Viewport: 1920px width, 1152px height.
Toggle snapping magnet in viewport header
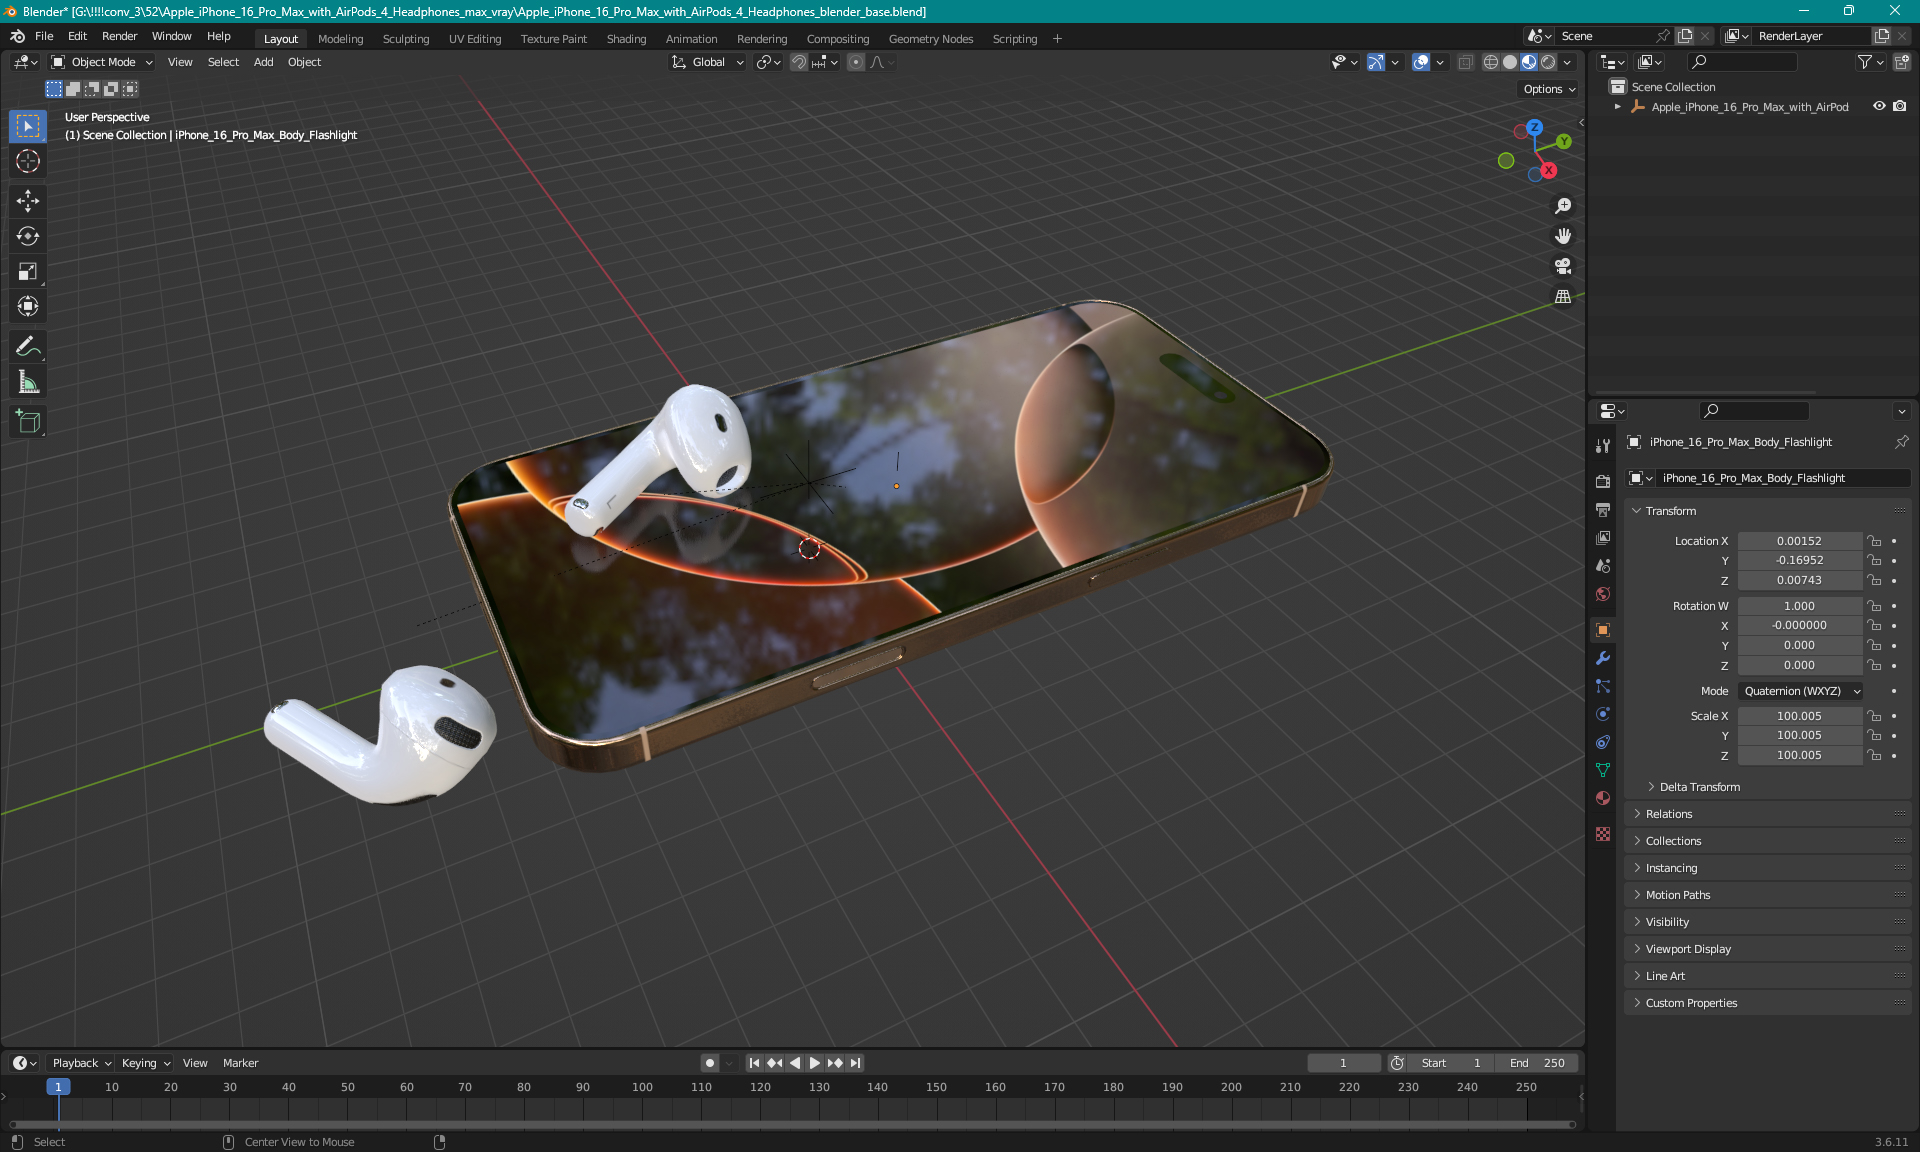(798, 62)
